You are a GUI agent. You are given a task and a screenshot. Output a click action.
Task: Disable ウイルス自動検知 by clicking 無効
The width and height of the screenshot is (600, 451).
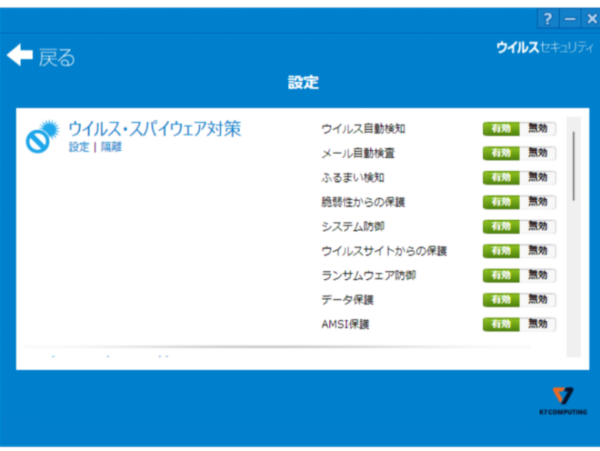pyautogui.click(x=539, y=128)
